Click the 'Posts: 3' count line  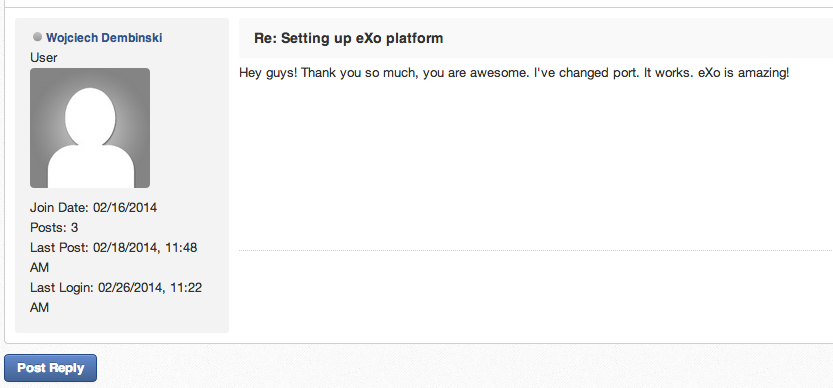point(54,227)
